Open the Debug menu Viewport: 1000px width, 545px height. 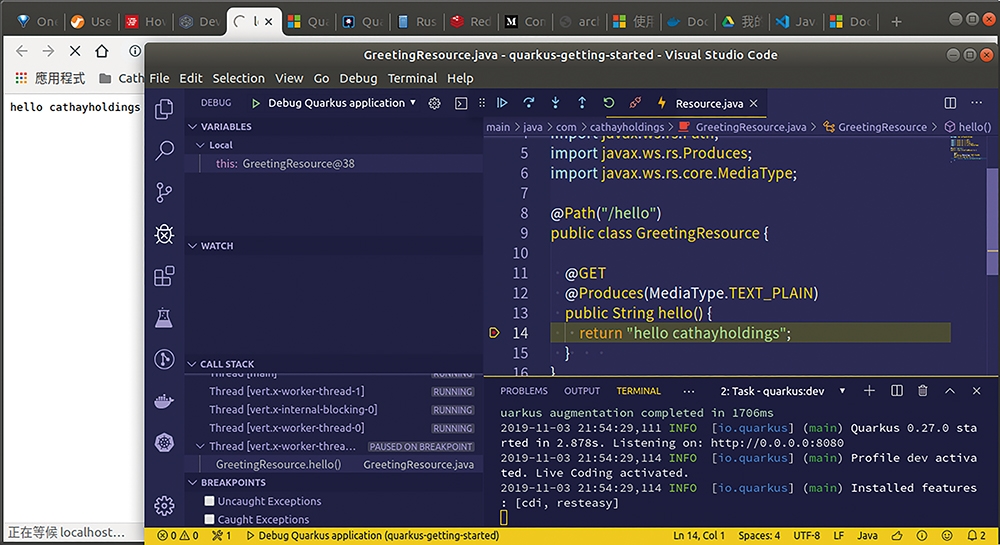[x=358, y=78]
